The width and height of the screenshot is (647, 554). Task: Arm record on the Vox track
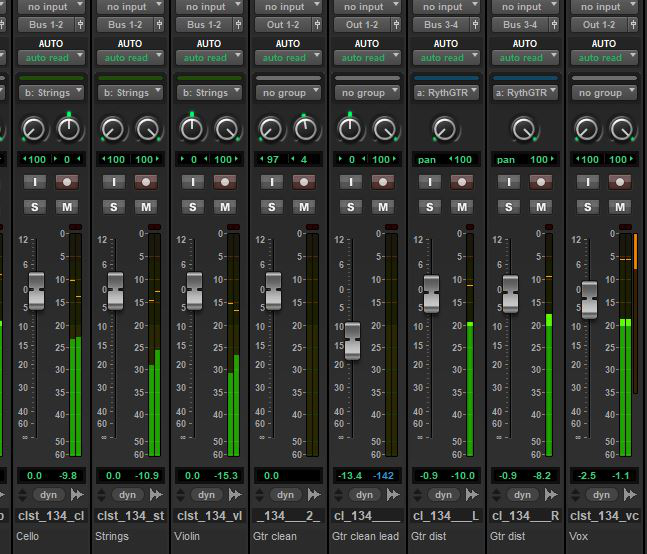(x=620, y=182)
